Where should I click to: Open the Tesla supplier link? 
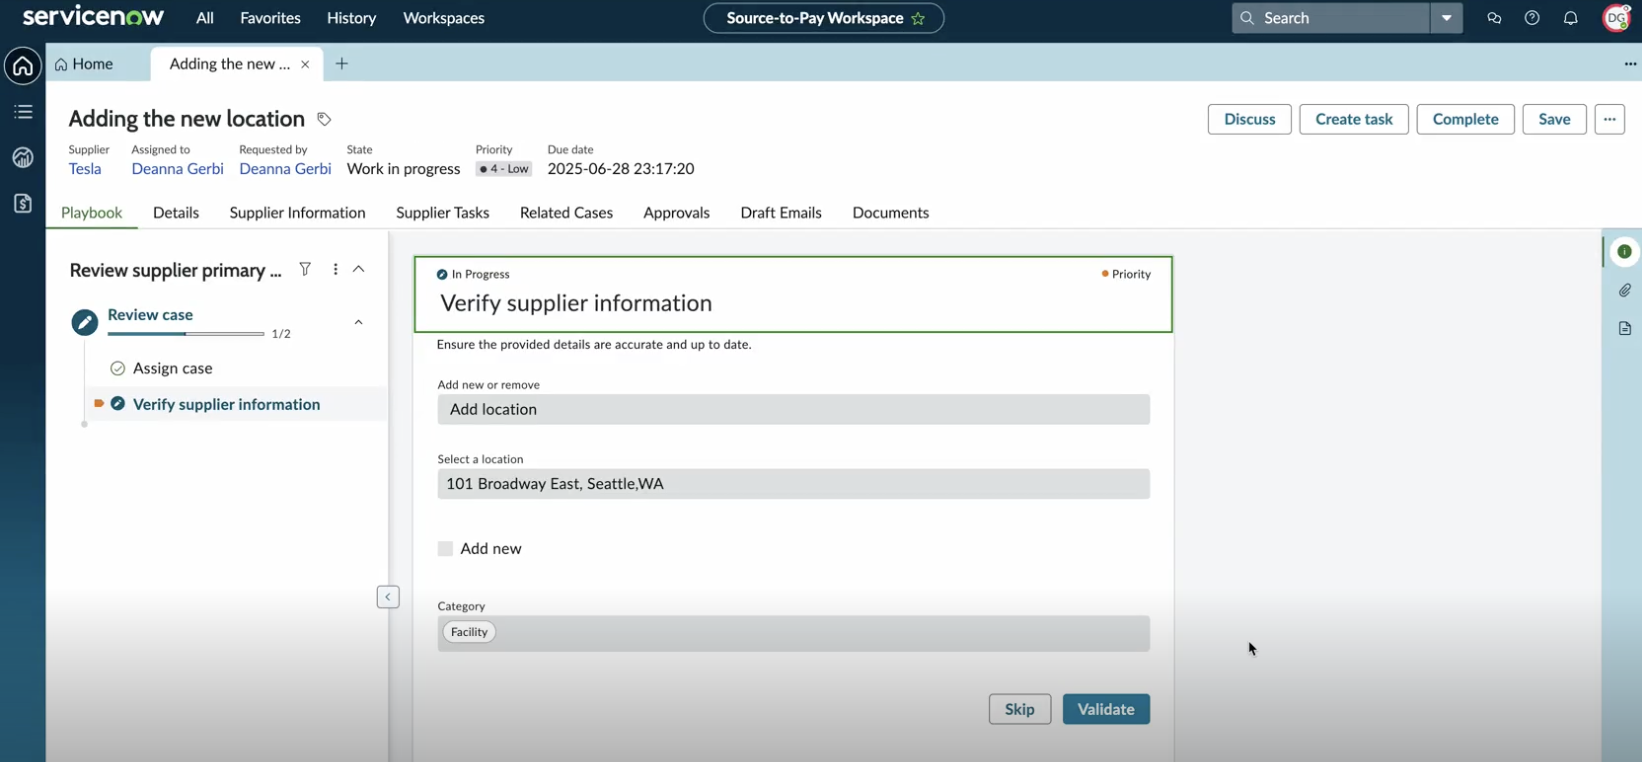point(85,169)
